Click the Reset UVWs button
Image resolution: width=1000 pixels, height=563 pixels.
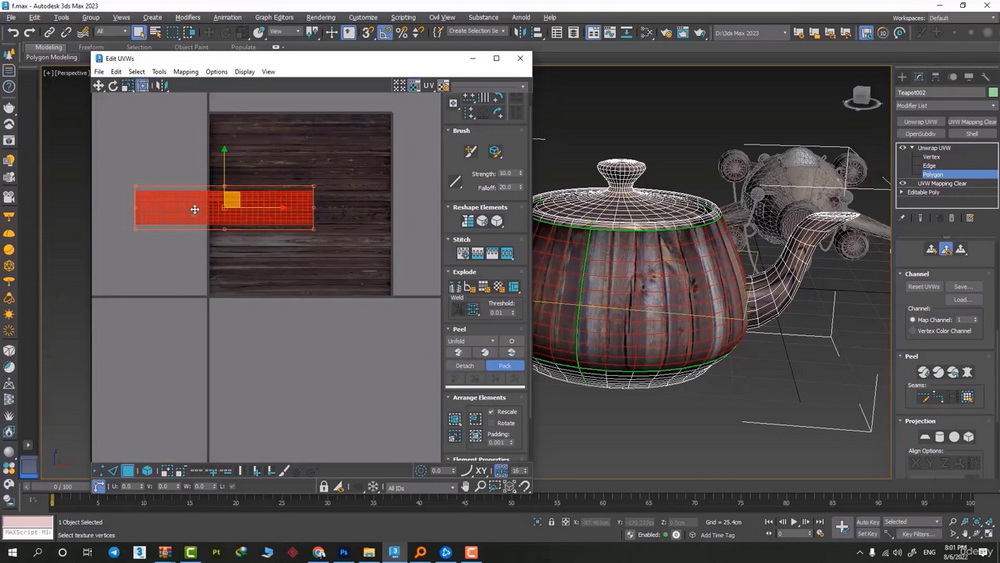click(x=923, y=287)
